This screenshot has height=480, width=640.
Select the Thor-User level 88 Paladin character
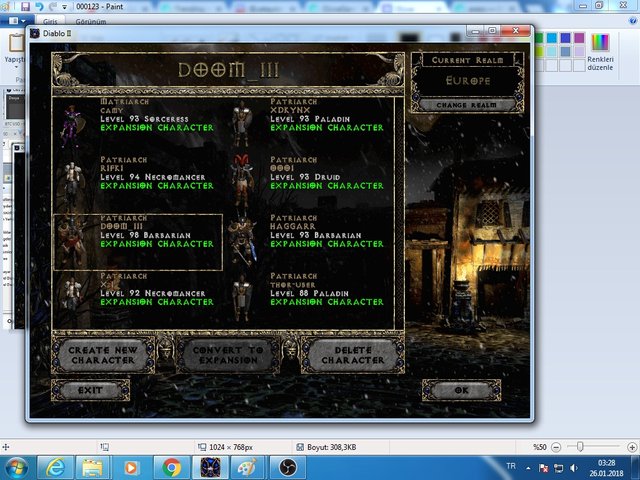pyautogui.click(x=308, y=300)
